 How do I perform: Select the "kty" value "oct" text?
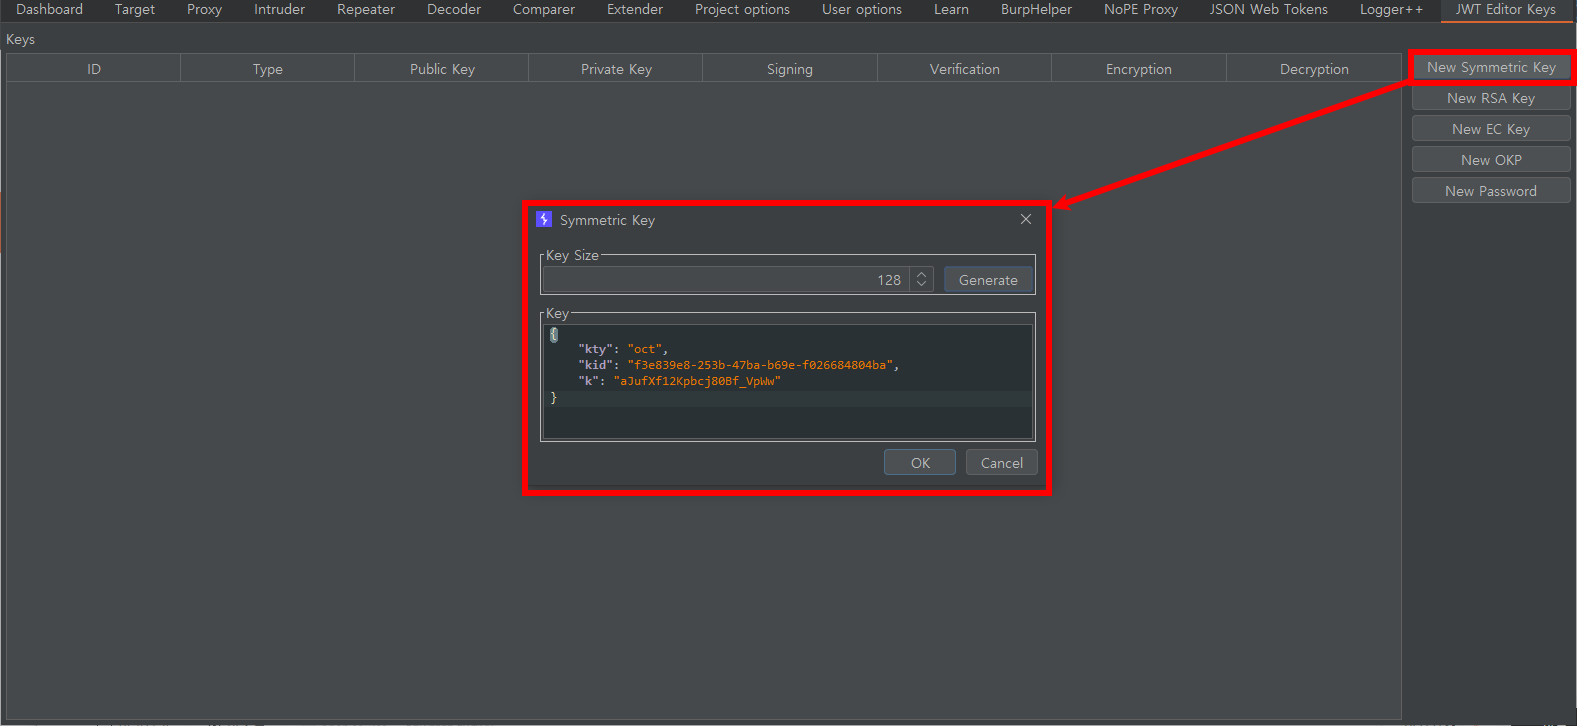pyautogui.click(x=644, y=349)
